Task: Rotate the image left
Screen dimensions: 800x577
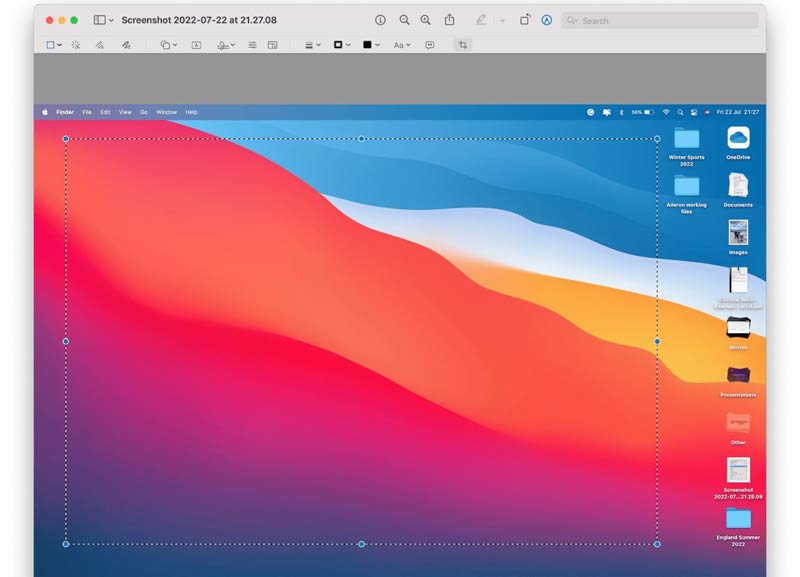Action: 524,20
